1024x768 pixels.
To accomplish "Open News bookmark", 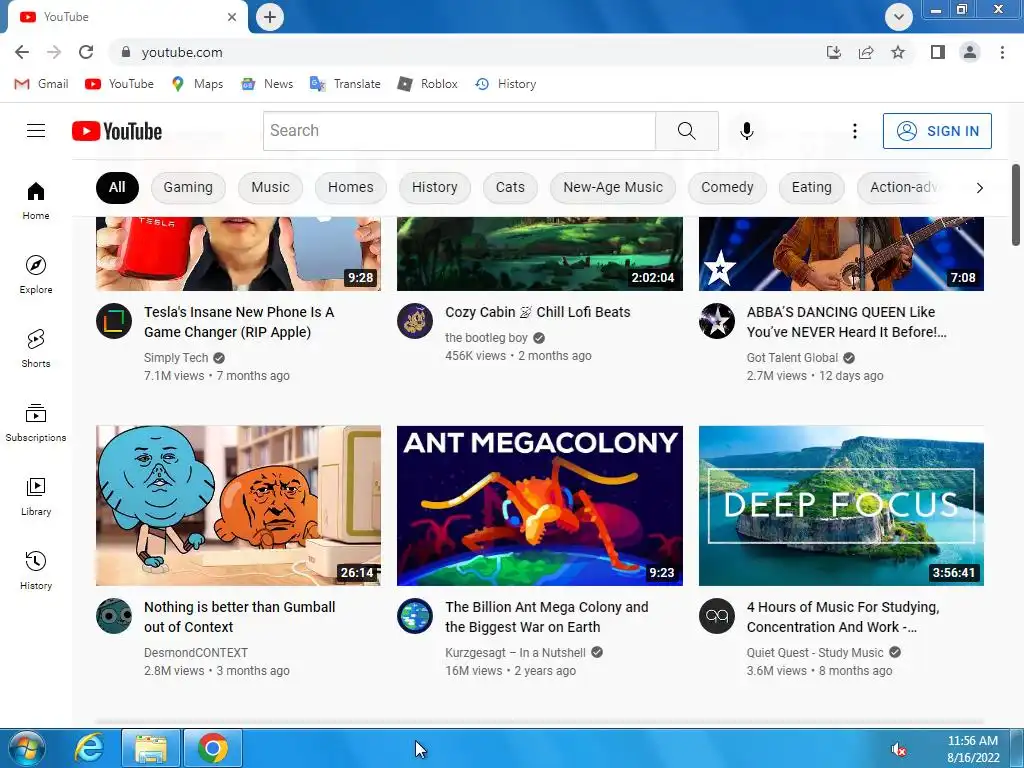I will tap(267, 84).
